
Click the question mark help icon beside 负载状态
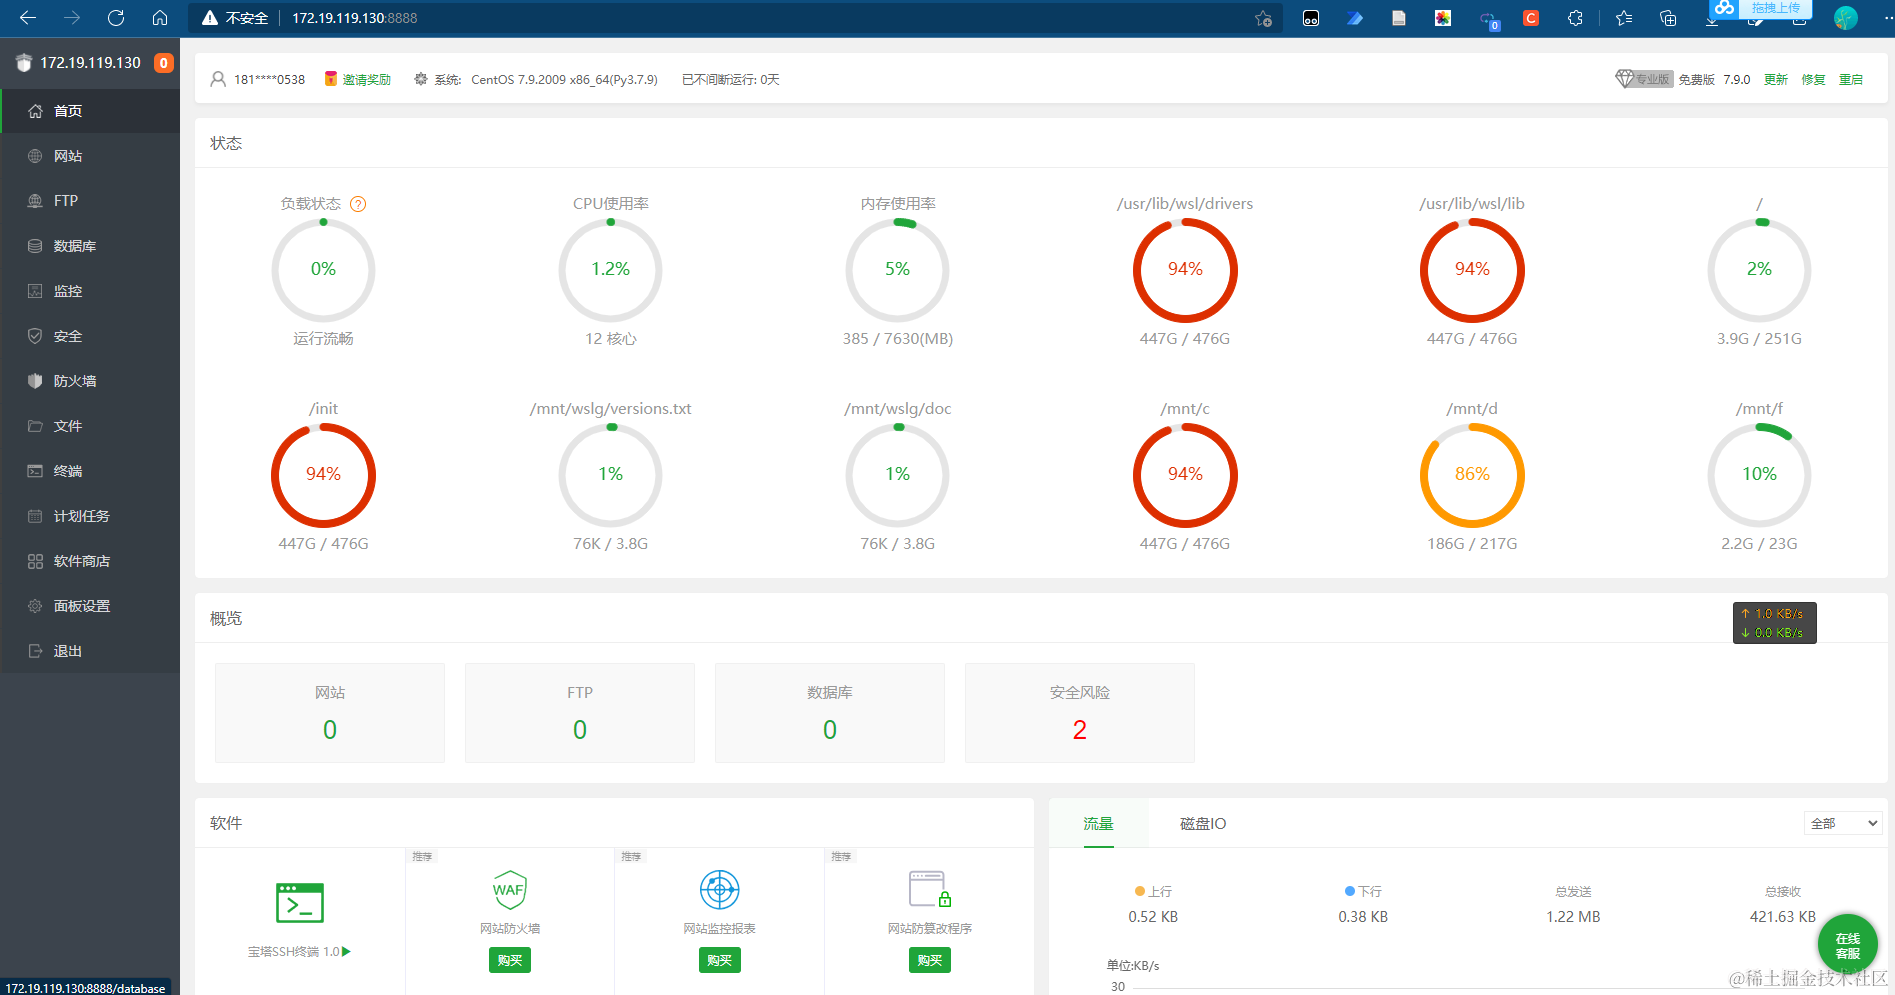[358, 204]
